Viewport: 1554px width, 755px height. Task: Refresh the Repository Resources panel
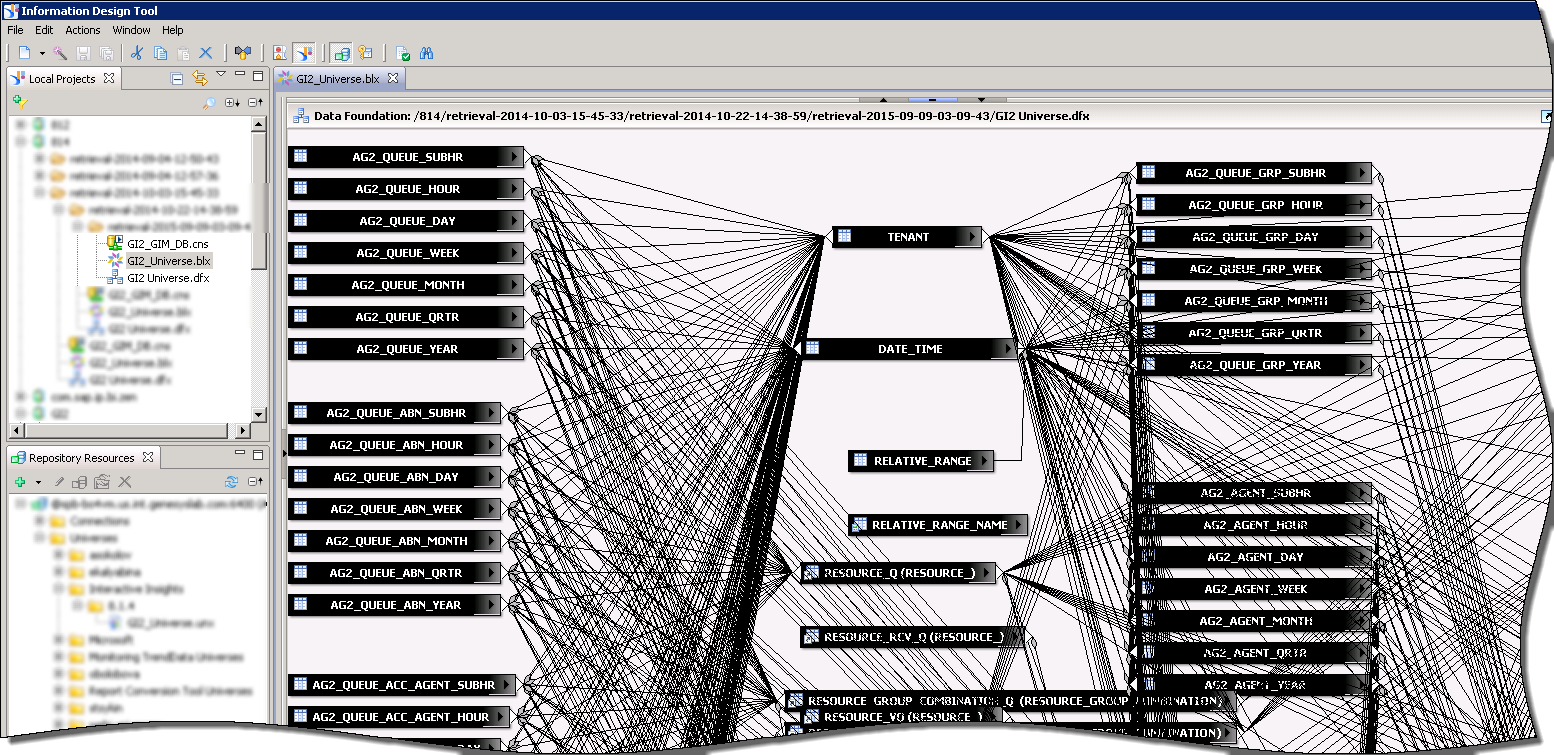click(x=232, y=482)
